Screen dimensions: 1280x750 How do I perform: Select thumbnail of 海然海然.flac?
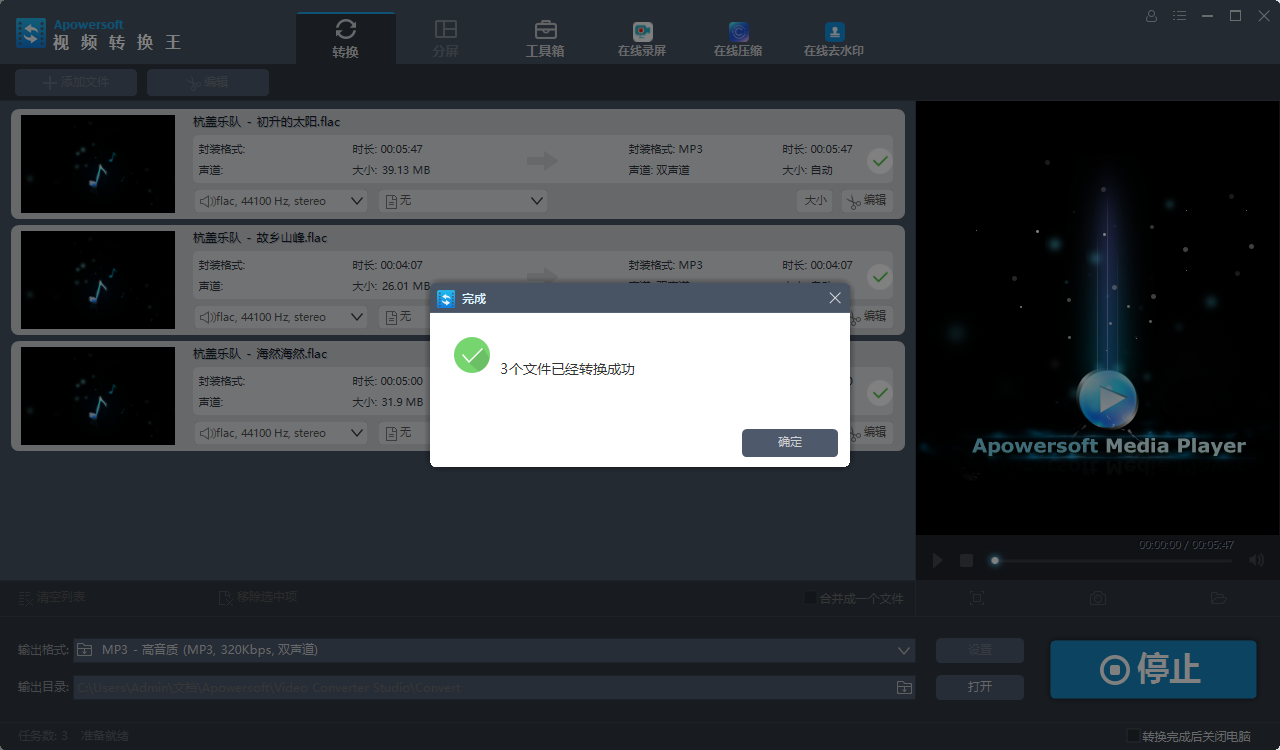(98, 396)
